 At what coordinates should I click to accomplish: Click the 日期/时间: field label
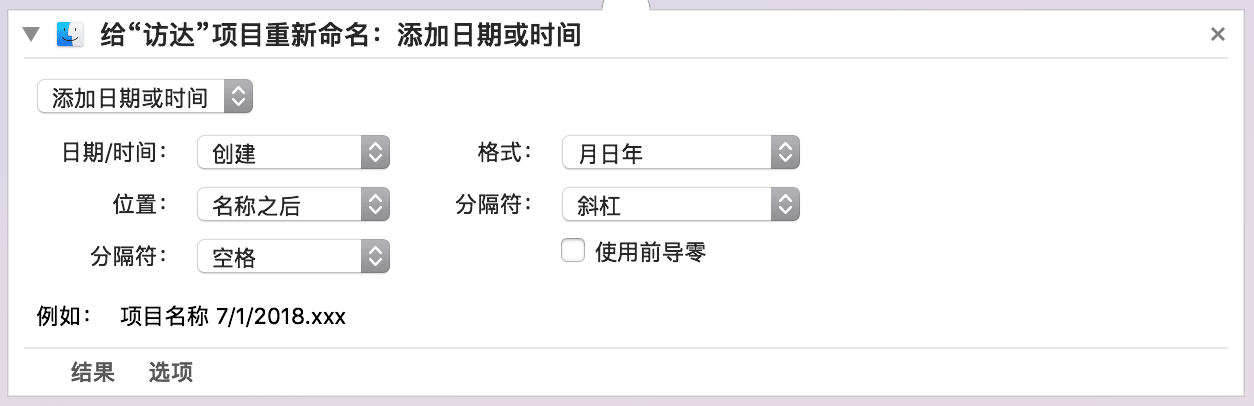114,153
